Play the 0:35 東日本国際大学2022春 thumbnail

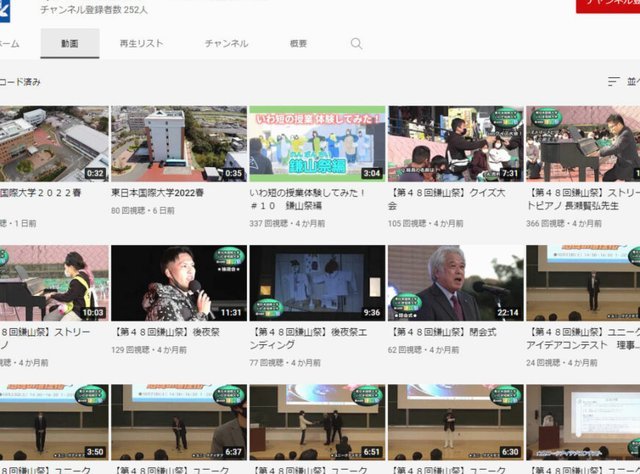(179, 144)
